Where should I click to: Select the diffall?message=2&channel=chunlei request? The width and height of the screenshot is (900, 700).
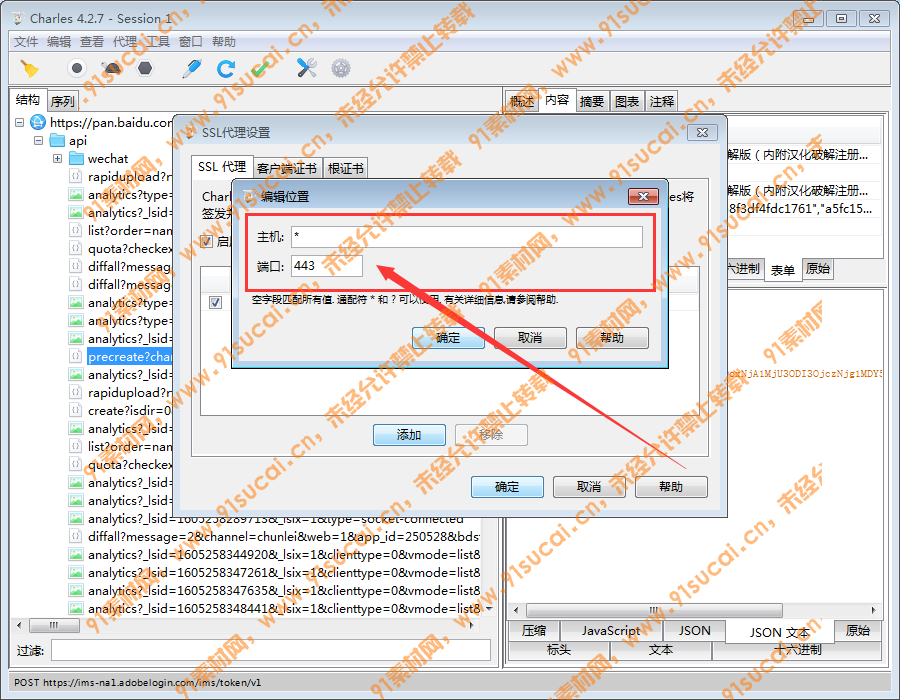284,536
